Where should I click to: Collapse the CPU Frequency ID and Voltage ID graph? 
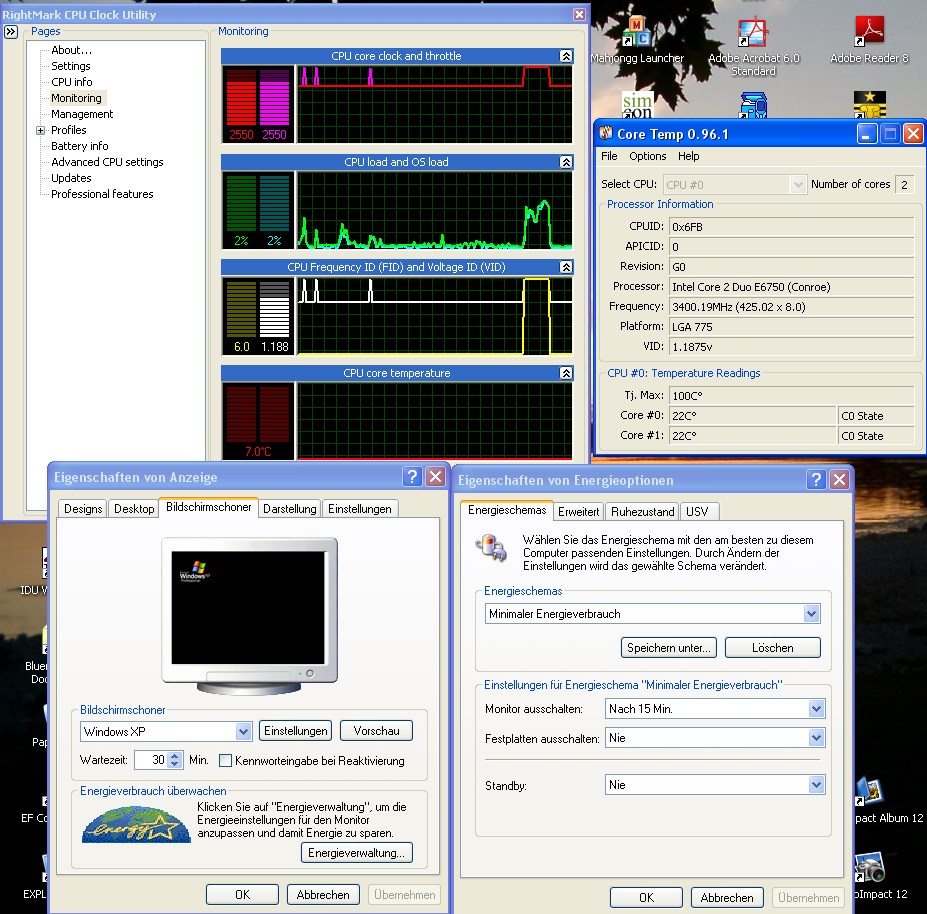point(566,267)
